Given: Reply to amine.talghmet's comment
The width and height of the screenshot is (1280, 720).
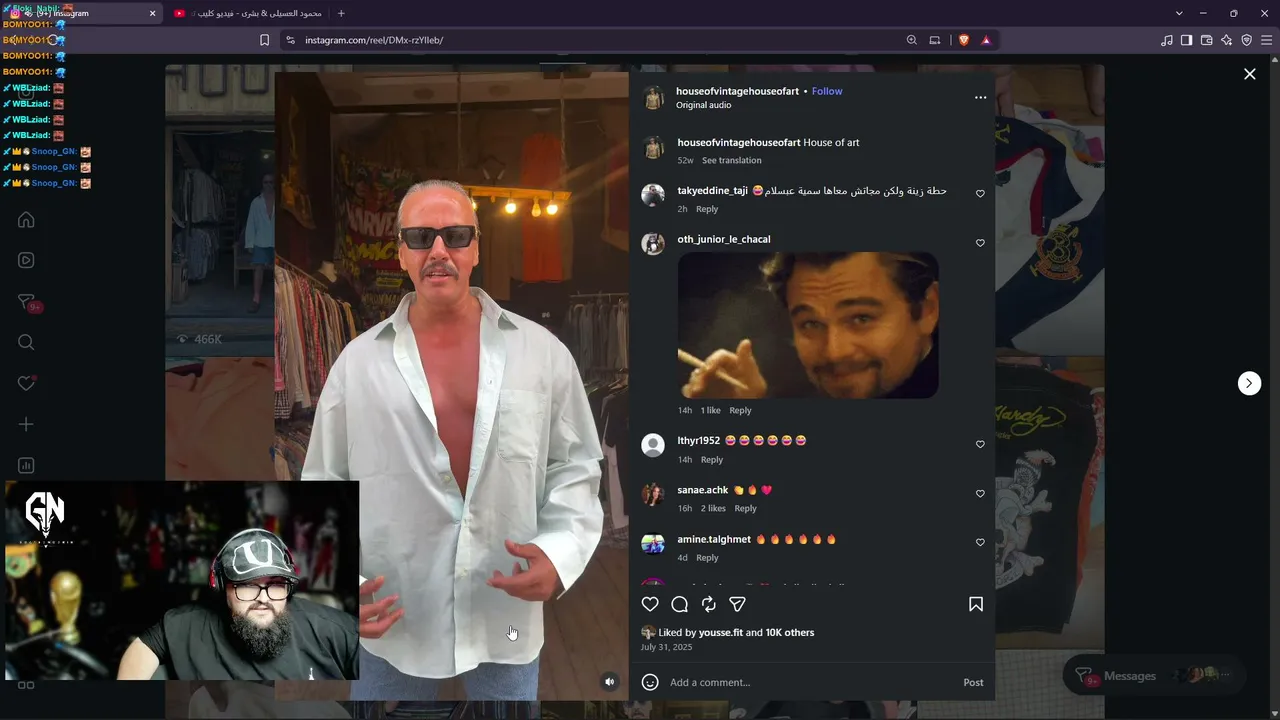Looking at the screenshot, I should (707, 557).
